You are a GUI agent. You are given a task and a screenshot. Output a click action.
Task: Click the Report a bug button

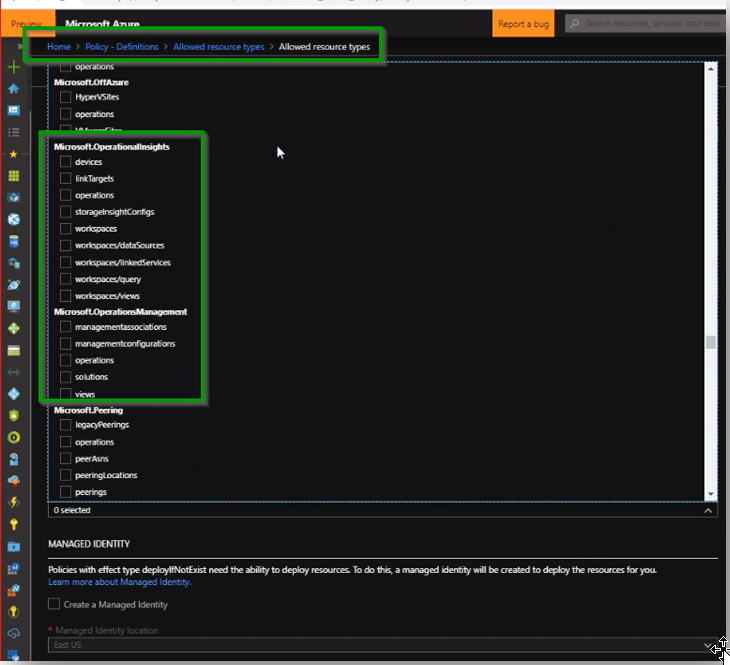[523, 24]
